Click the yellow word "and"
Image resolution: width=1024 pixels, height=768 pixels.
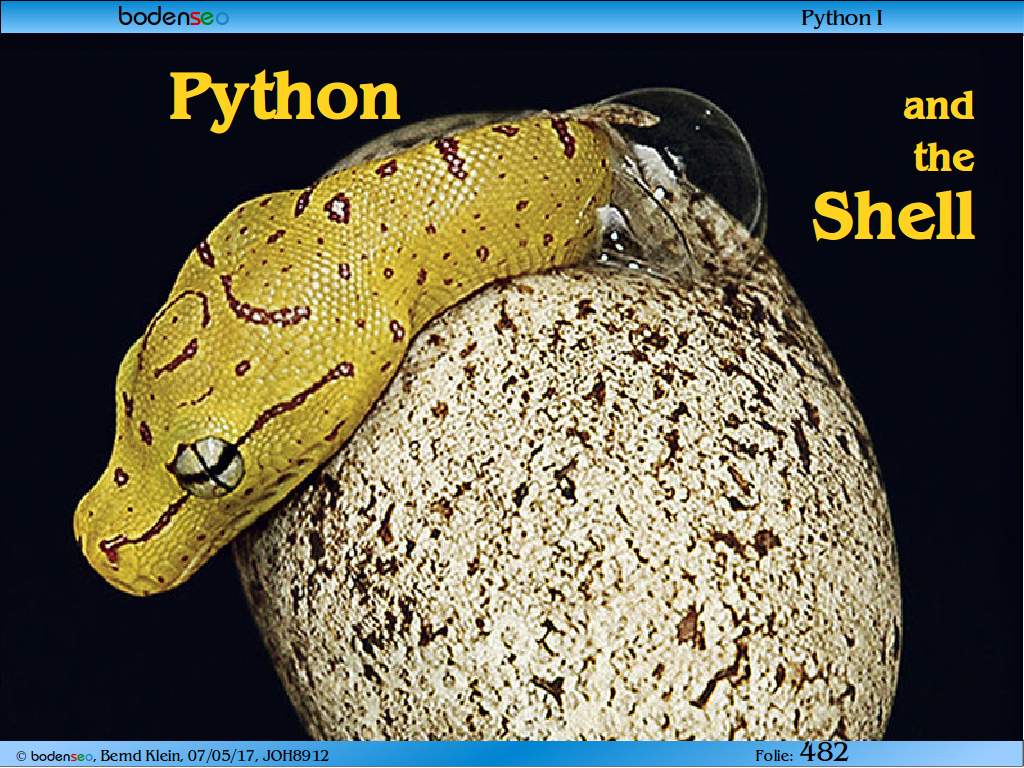[938, 106]
